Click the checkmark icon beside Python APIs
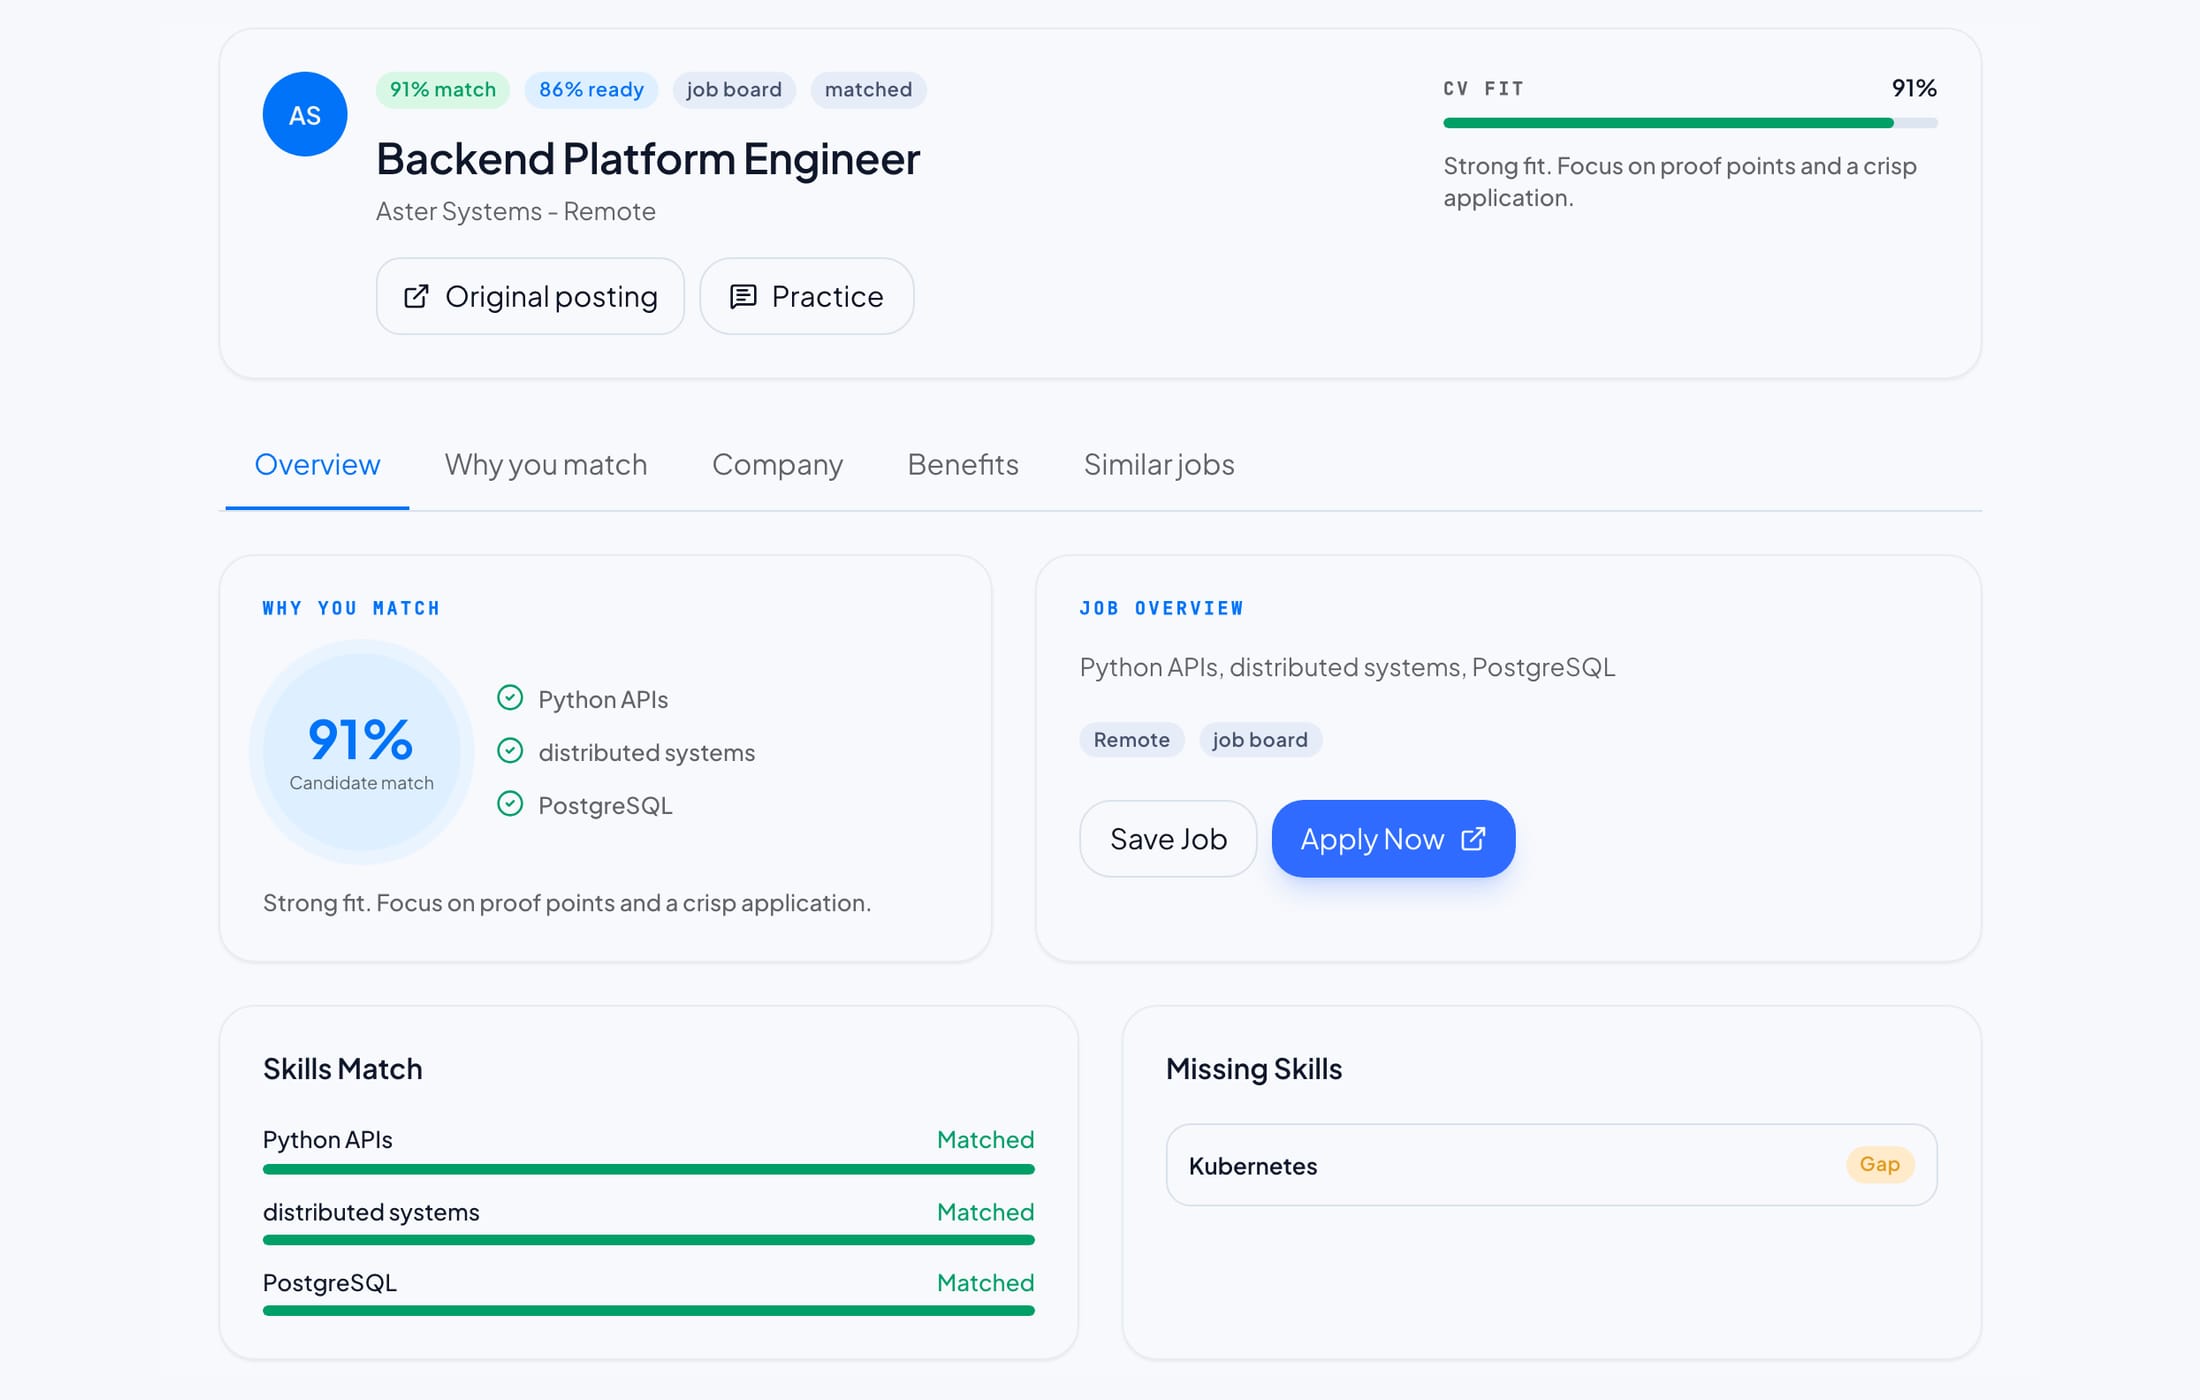The width and height of the screenshot is (2200, 1400). pos(510,698)
